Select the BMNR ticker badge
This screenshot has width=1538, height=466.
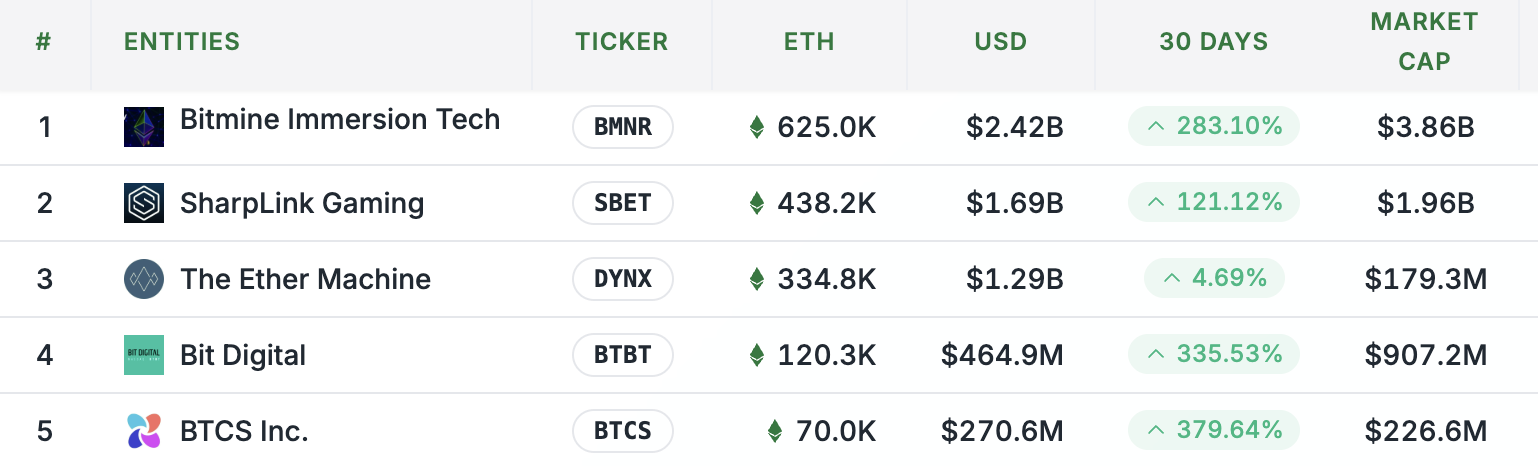click(623, 127)
